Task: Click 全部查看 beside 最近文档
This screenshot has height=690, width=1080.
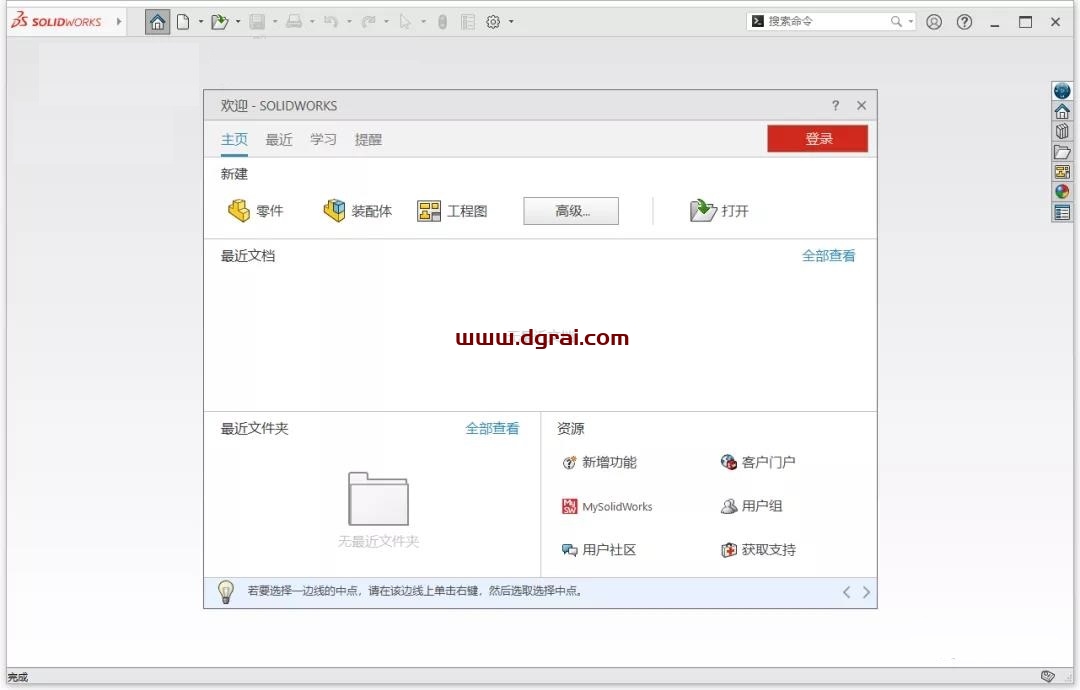Action: 829,255
